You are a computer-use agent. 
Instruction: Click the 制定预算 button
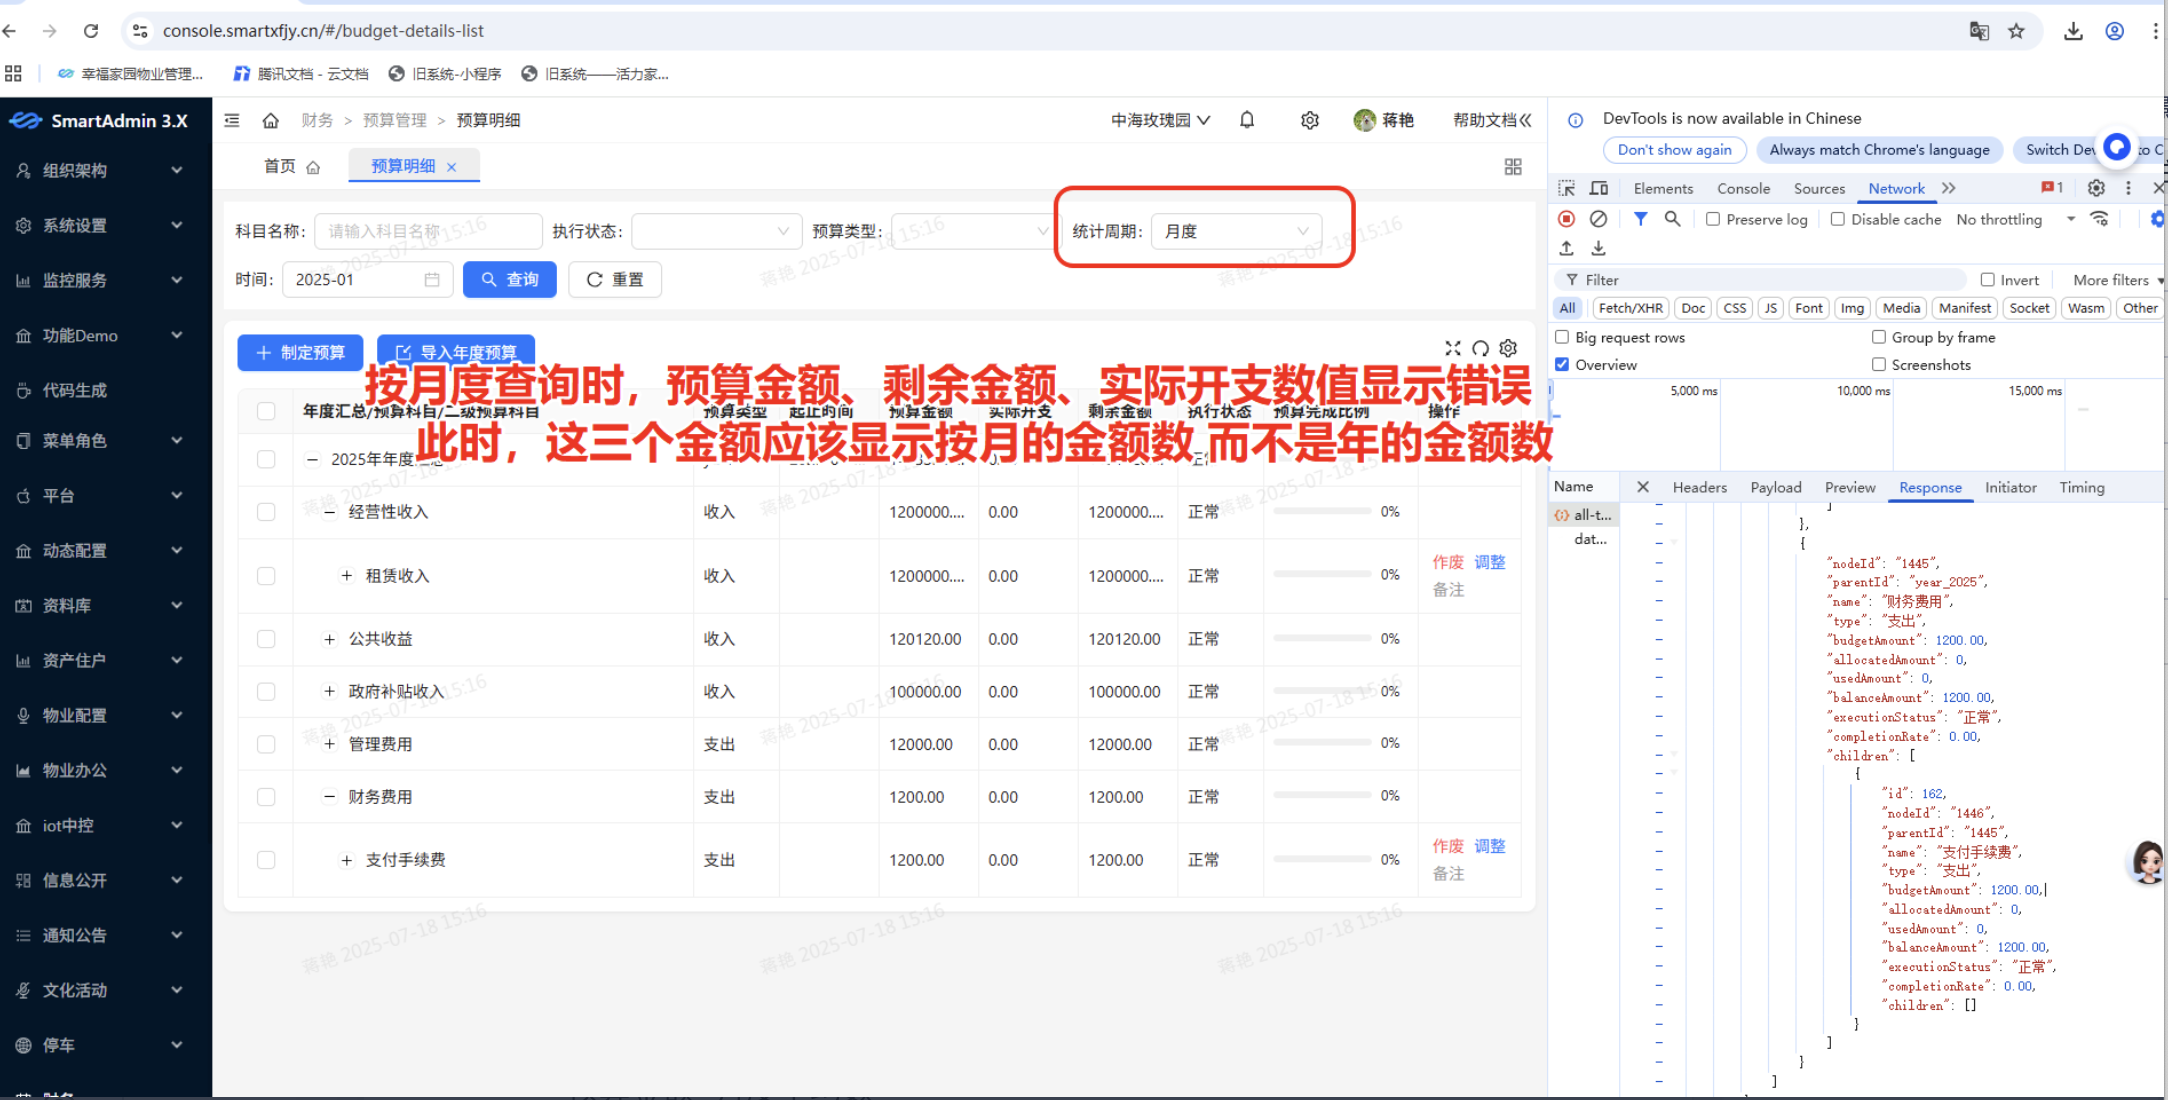pyautogui.click(x=299, y=352)
